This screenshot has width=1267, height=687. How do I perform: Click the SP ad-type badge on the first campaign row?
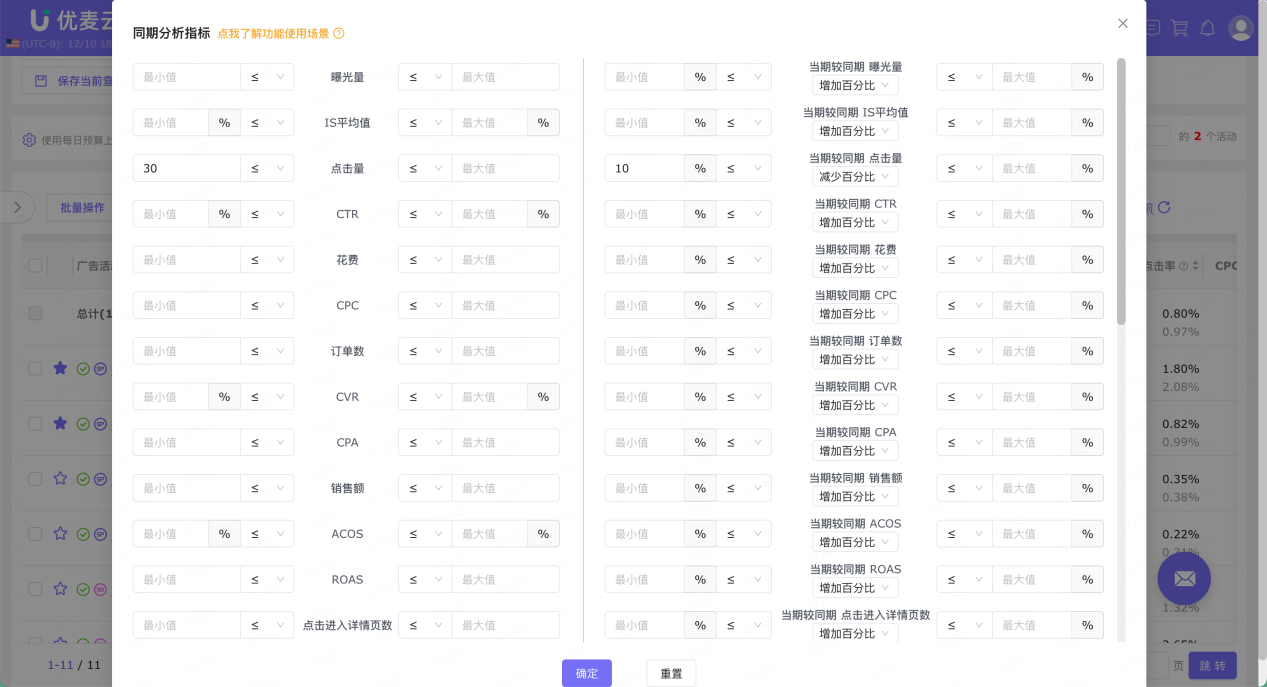tap(100, 368)
